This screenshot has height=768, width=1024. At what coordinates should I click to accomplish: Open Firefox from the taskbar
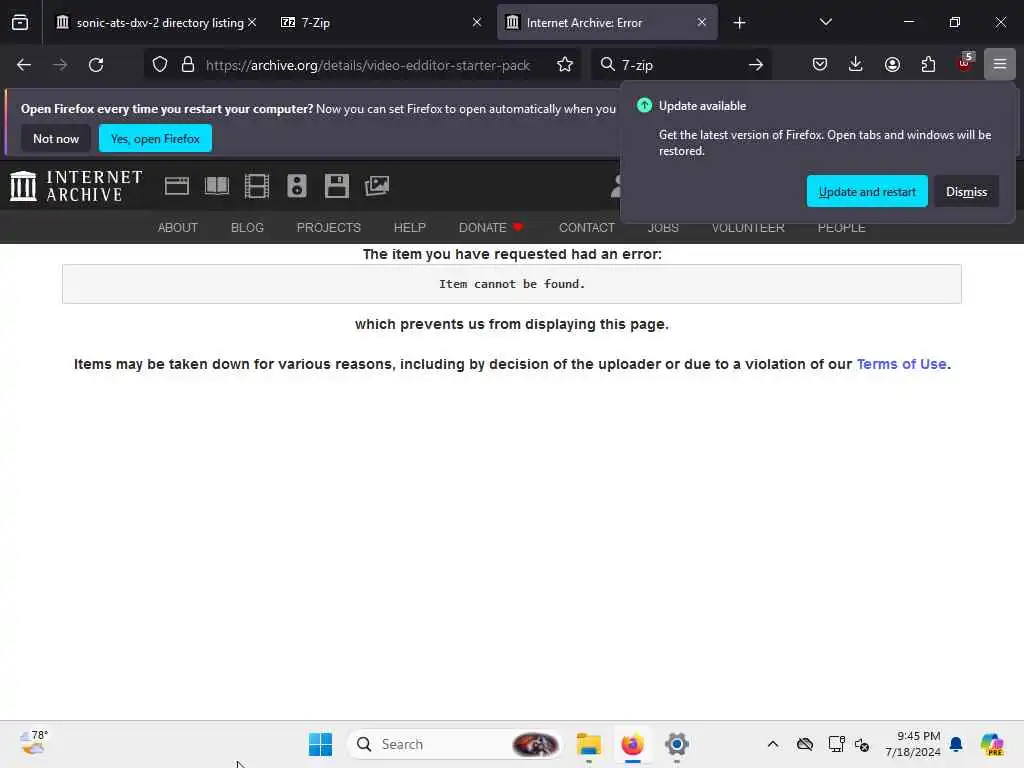tap(632, 744)
